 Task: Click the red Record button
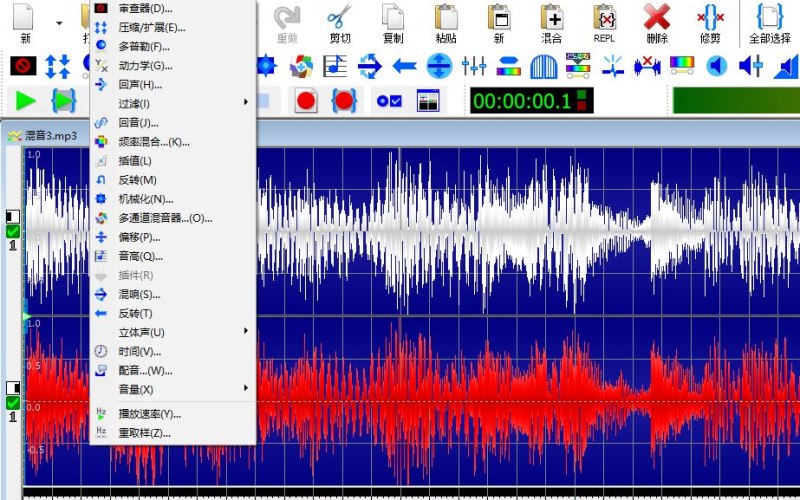pyautogui.click(x=306, y=101)
